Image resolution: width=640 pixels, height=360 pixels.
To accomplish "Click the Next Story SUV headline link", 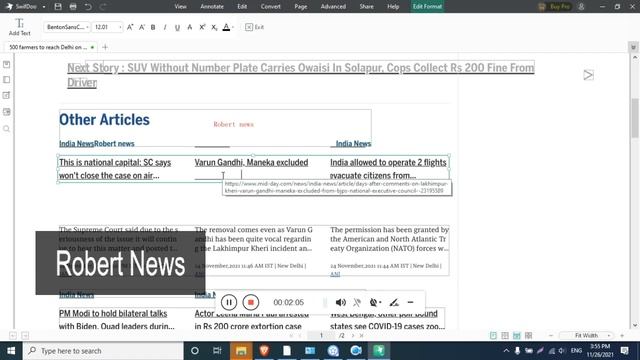I will tap(300, 75).
